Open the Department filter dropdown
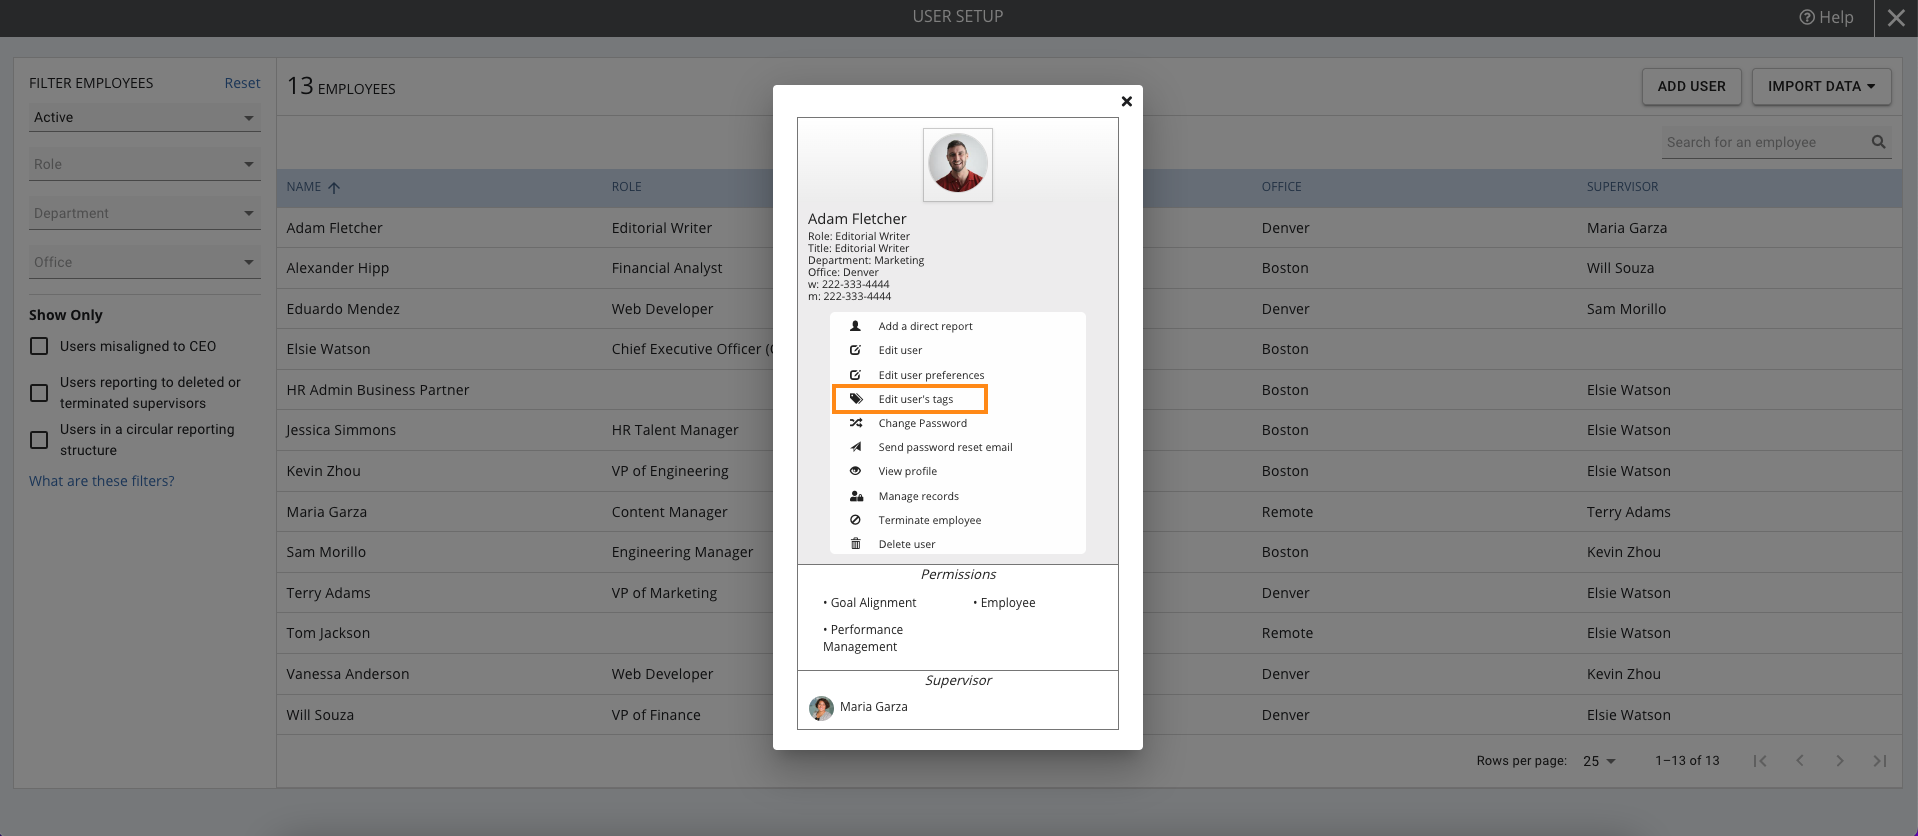Image resolution: width=1918 pixels, height=836 pixels. point(144,214)
